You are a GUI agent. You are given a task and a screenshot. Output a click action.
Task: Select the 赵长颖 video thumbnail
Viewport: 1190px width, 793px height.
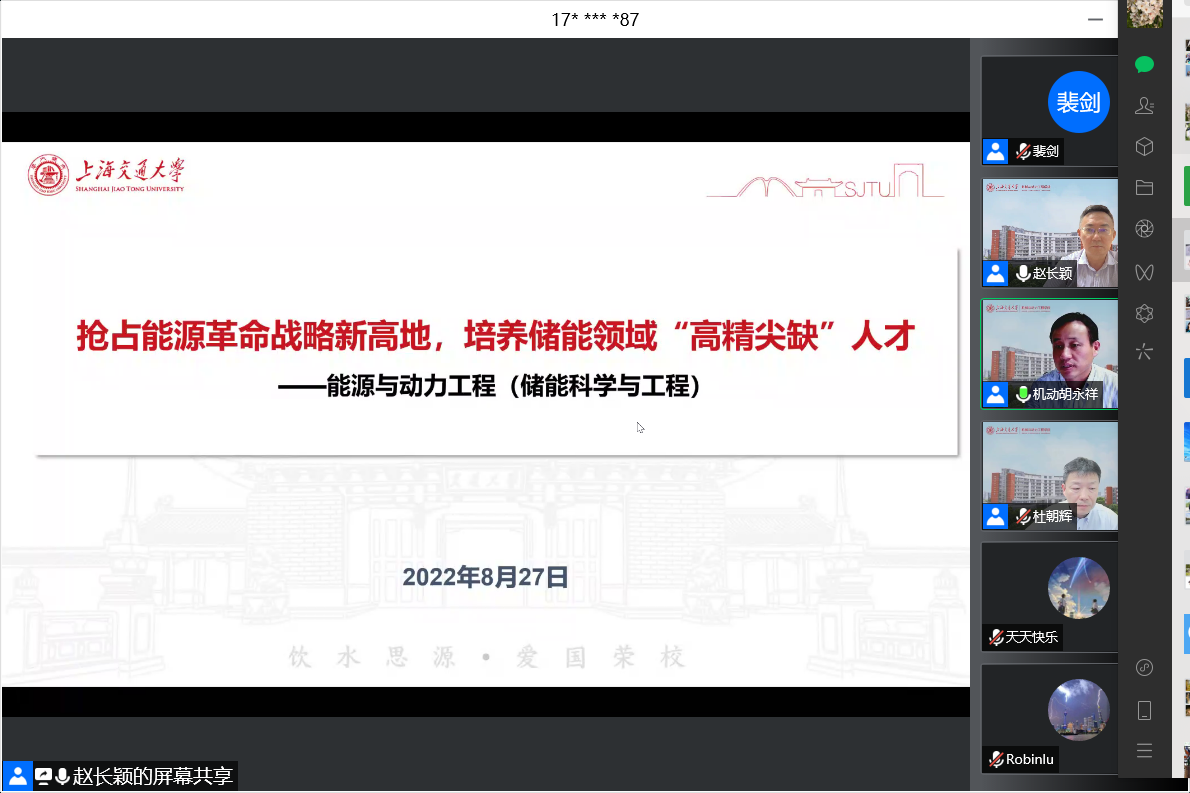coord(1050,232)
